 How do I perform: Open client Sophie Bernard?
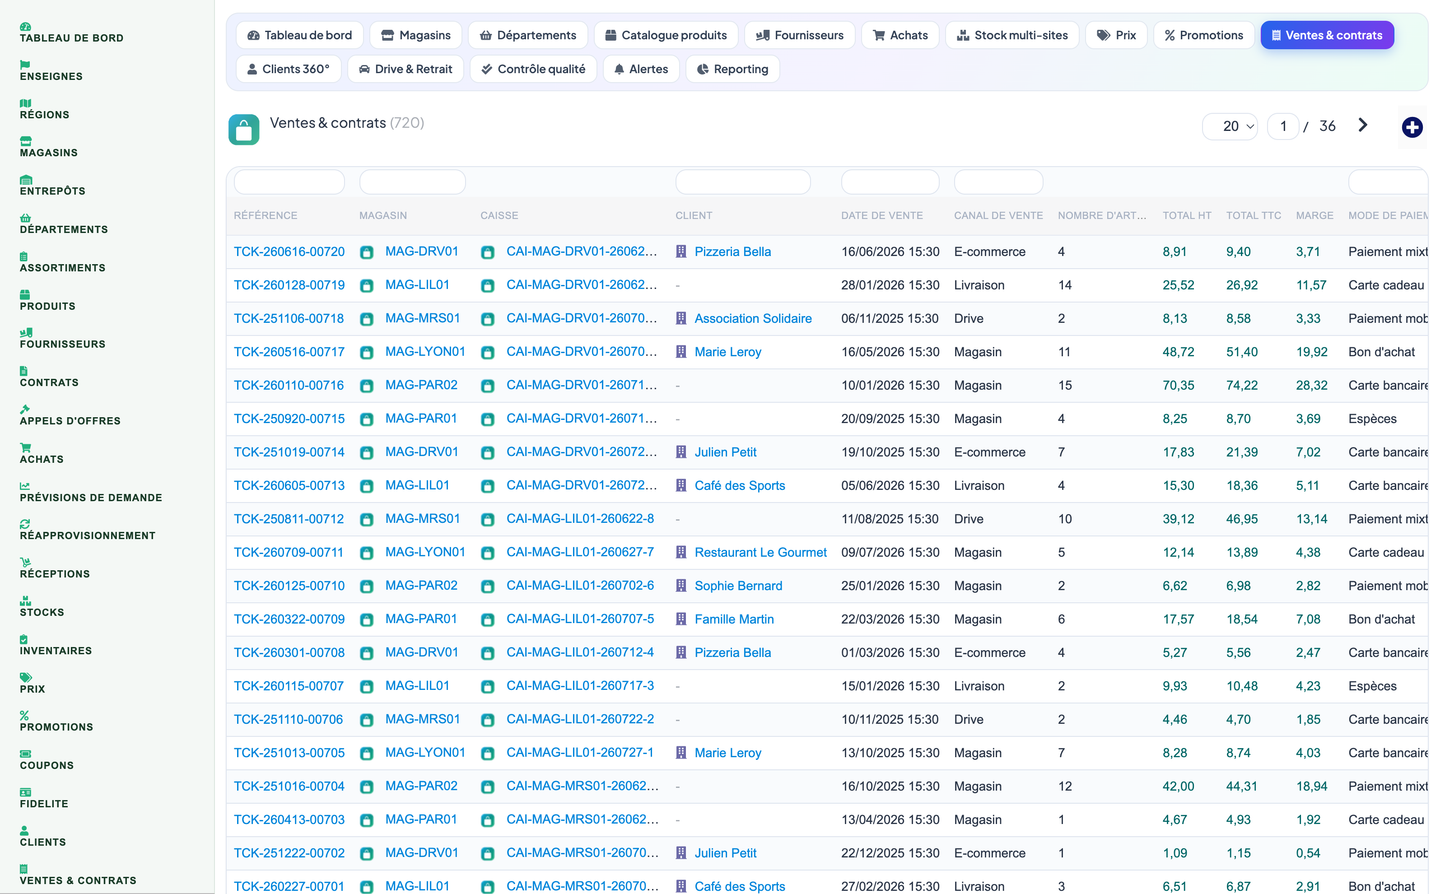click(738, 586)
